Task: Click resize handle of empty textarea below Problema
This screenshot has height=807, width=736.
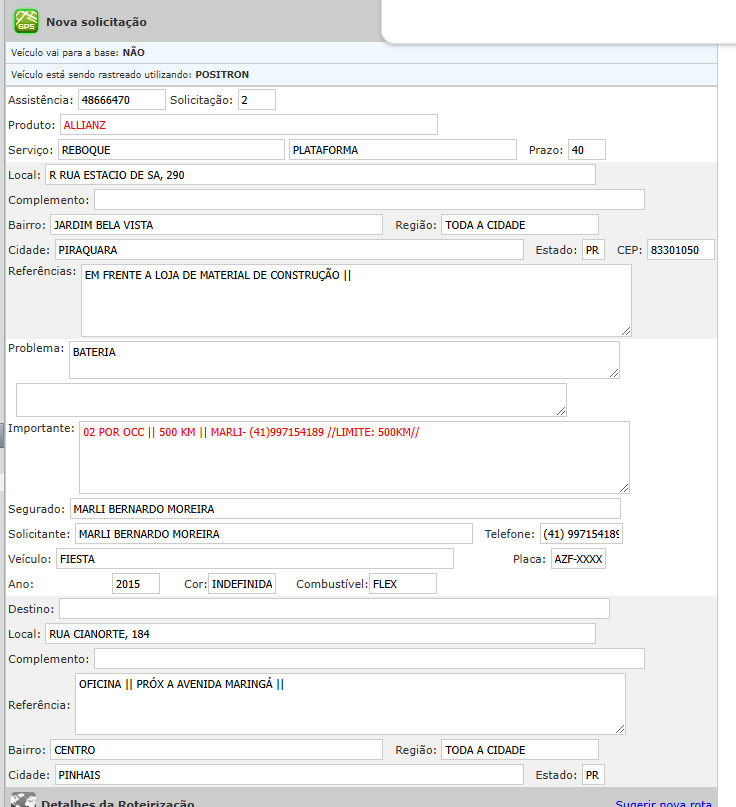Action: [560, 409]
